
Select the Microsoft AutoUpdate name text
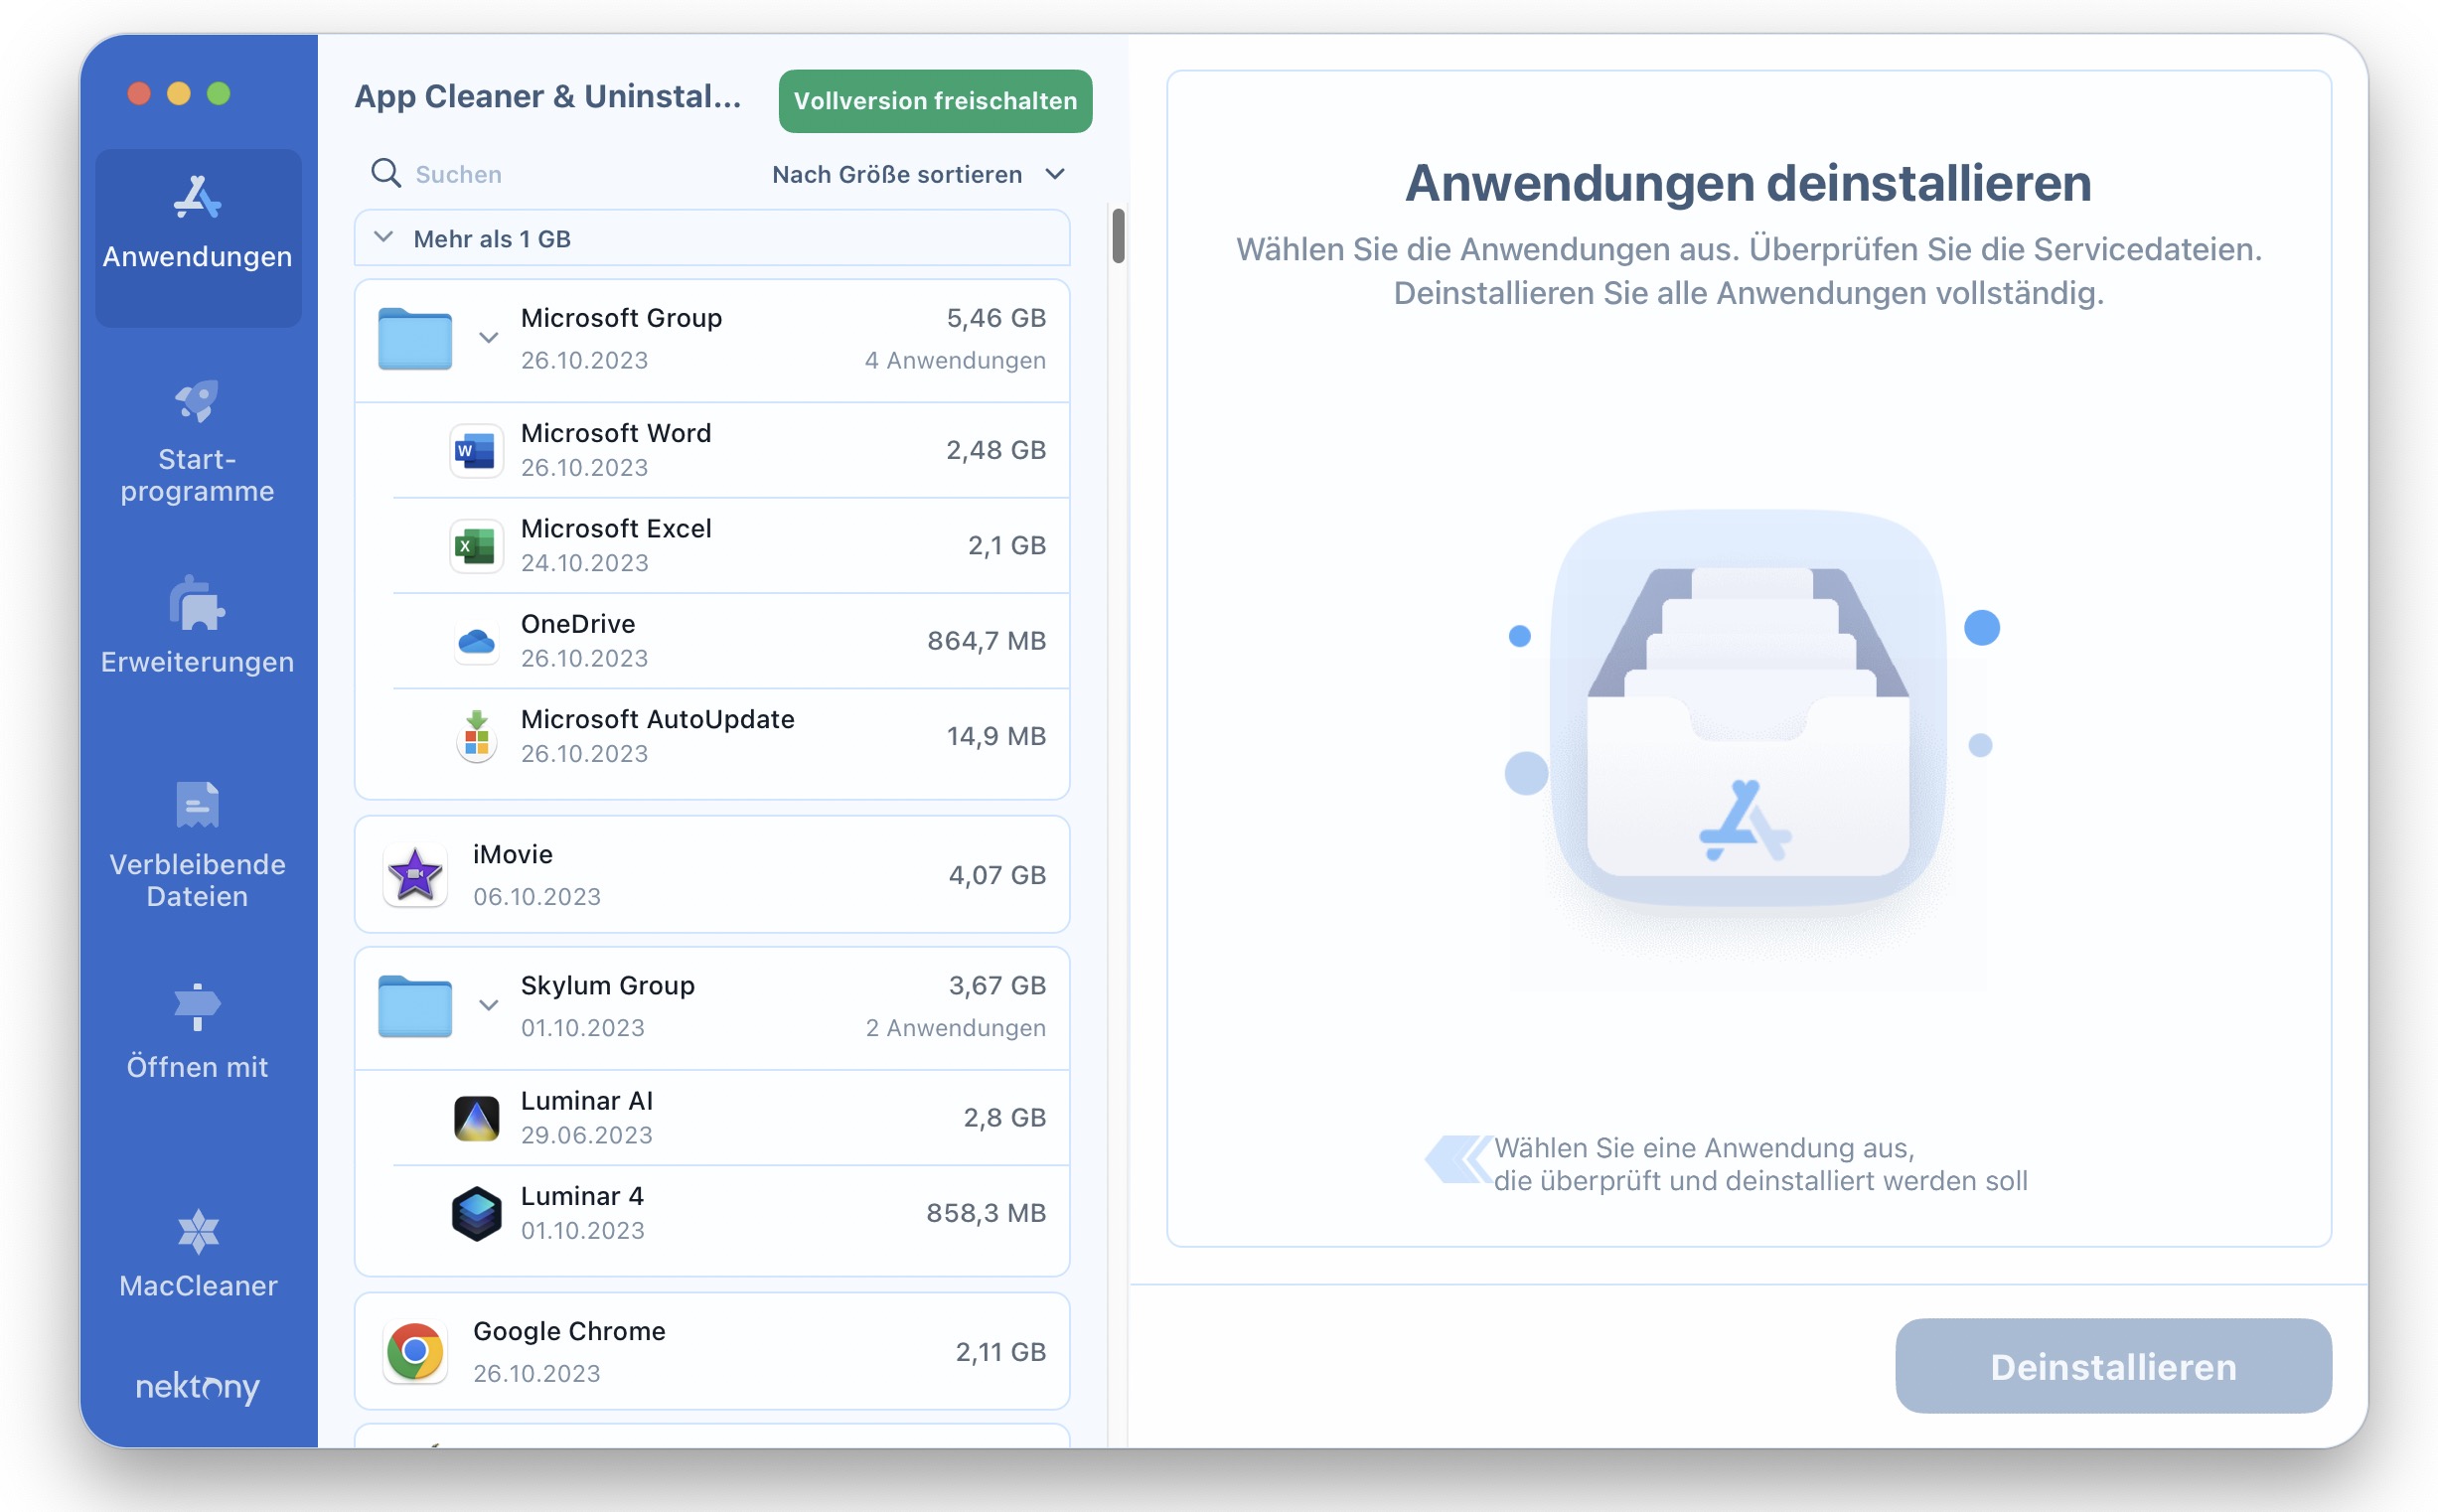tap(658, 719)
